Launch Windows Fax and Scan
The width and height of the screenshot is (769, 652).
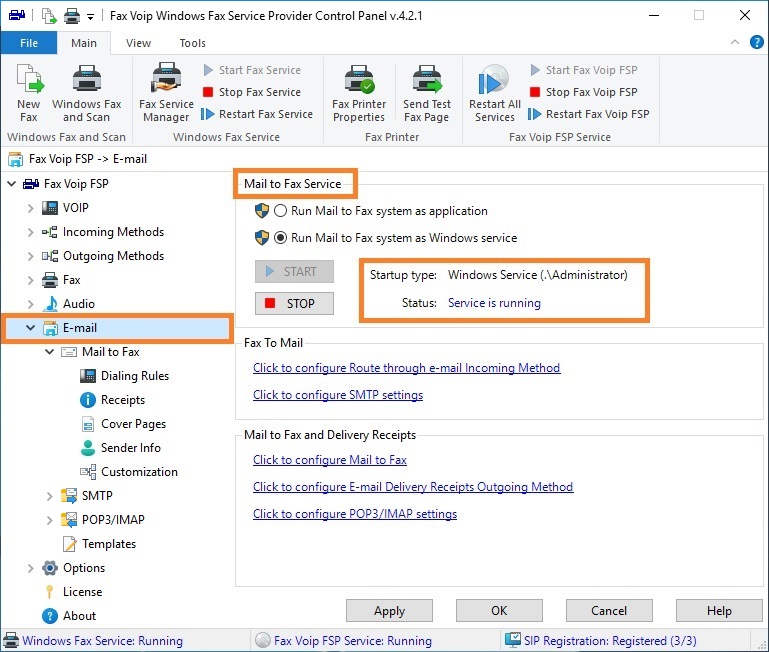86,93
